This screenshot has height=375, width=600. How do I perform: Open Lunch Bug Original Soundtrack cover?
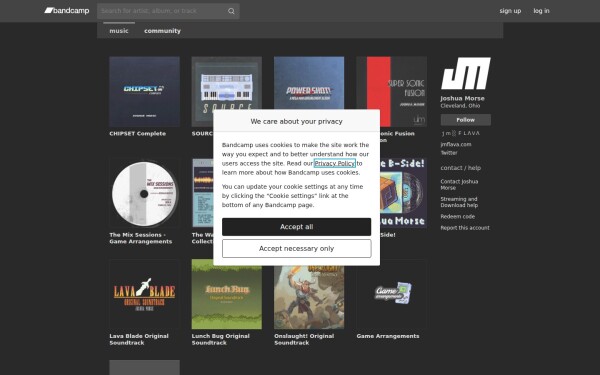coord(227,294)
